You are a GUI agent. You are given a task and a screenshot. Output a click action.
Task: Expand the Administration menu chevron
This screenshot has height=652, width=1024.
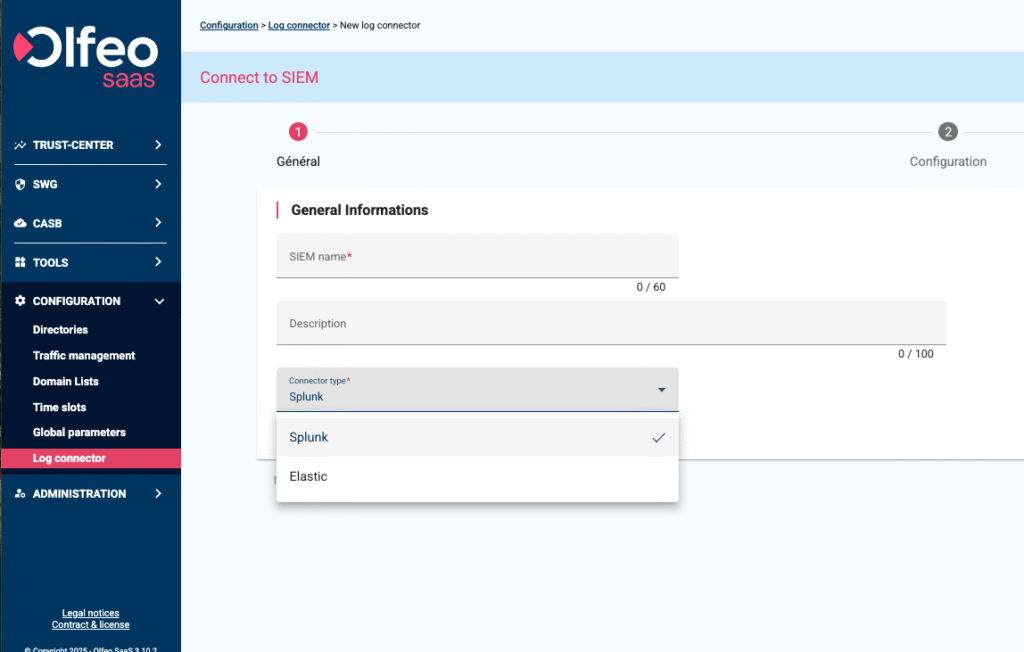coord(158,494)
